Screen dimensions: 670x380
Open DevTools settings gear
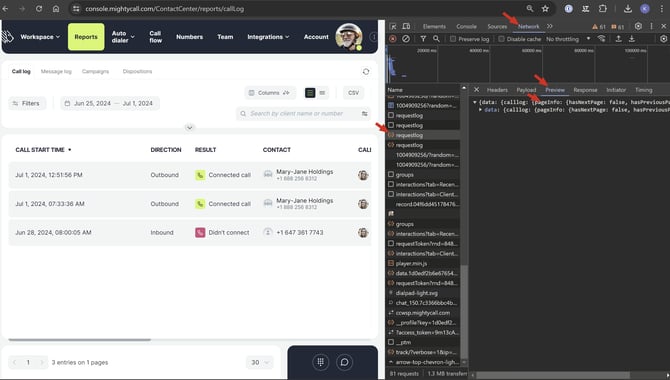638,26
